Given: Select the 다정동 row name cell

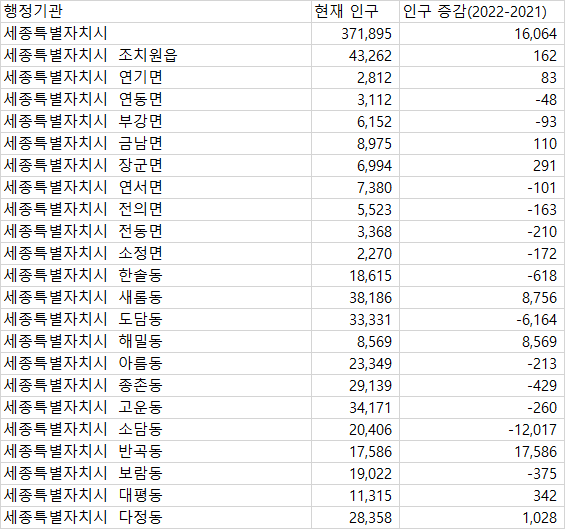Looking at the screenshot, I should [156, 517].
